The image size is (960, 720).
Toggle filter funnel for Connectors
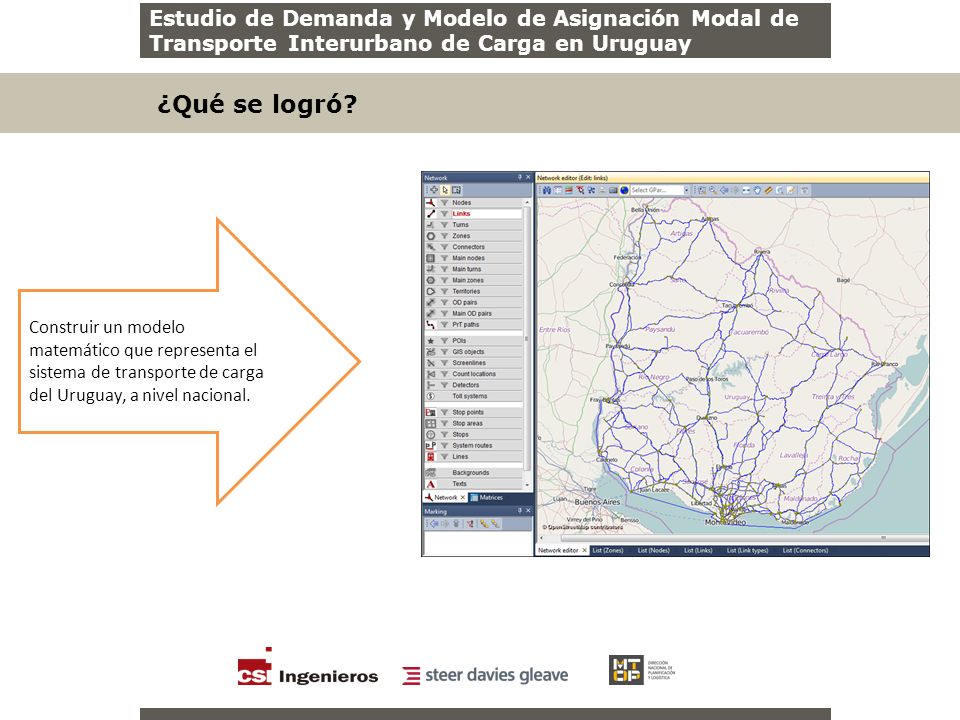click(444, 247)
